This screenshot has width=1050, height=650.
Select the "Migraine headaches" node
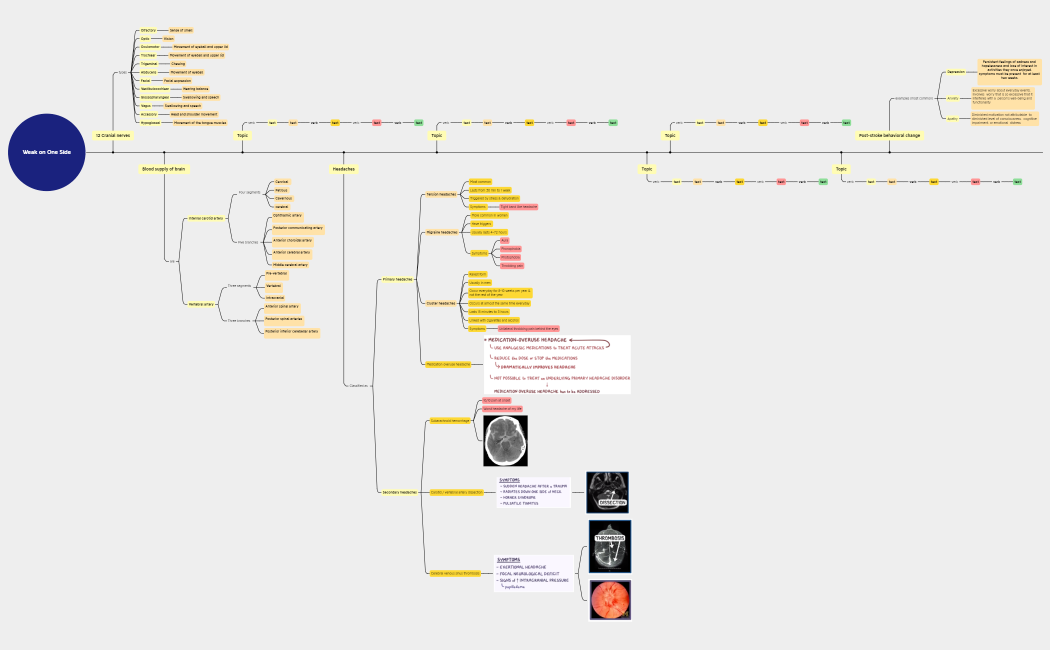click(x=441, y=232)
